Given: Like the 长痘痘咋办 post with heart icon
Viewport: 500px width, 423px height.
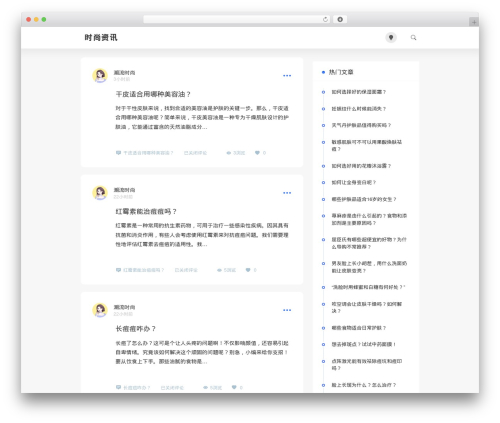Looking at the screenshot, I should 234,387.
